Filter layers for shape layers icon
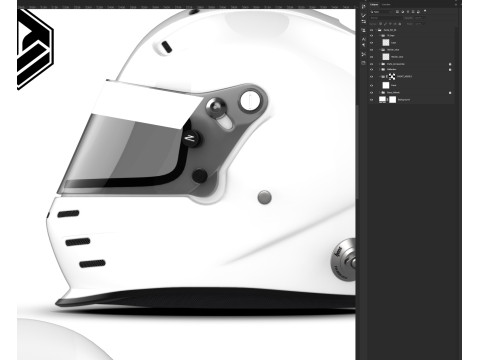 coord(413,12)
